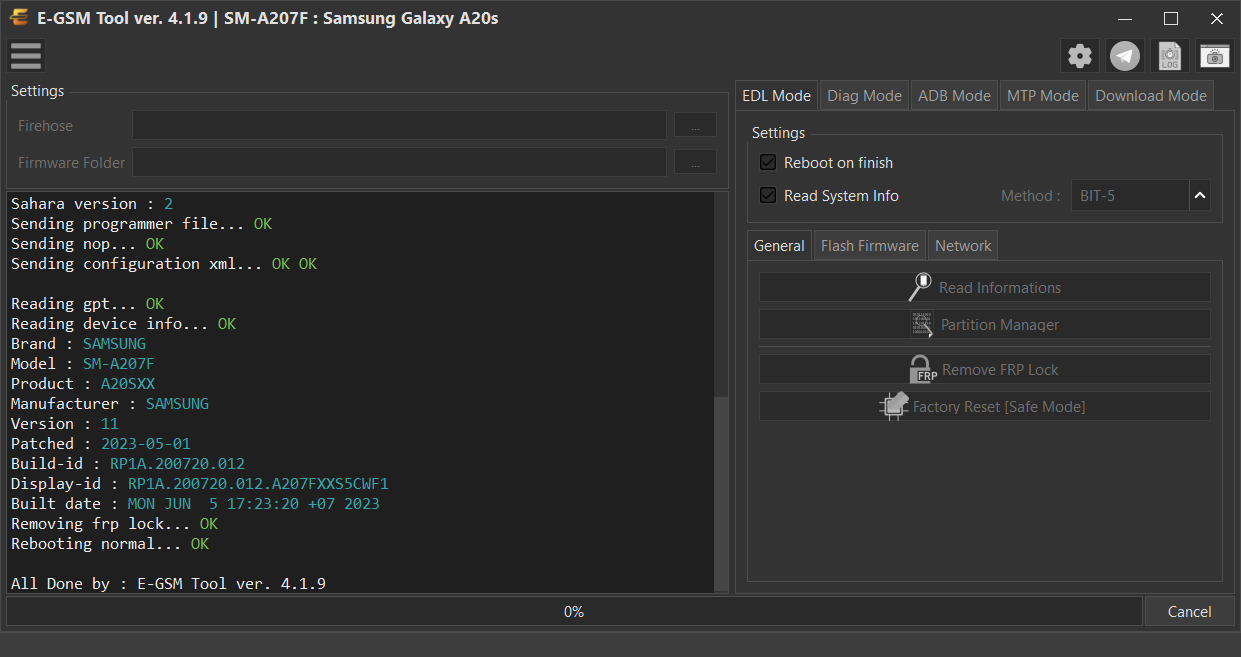Switch to EDL Mode tab
Viewport: 1241px width, 657px height.
click(x=776, y=95)
